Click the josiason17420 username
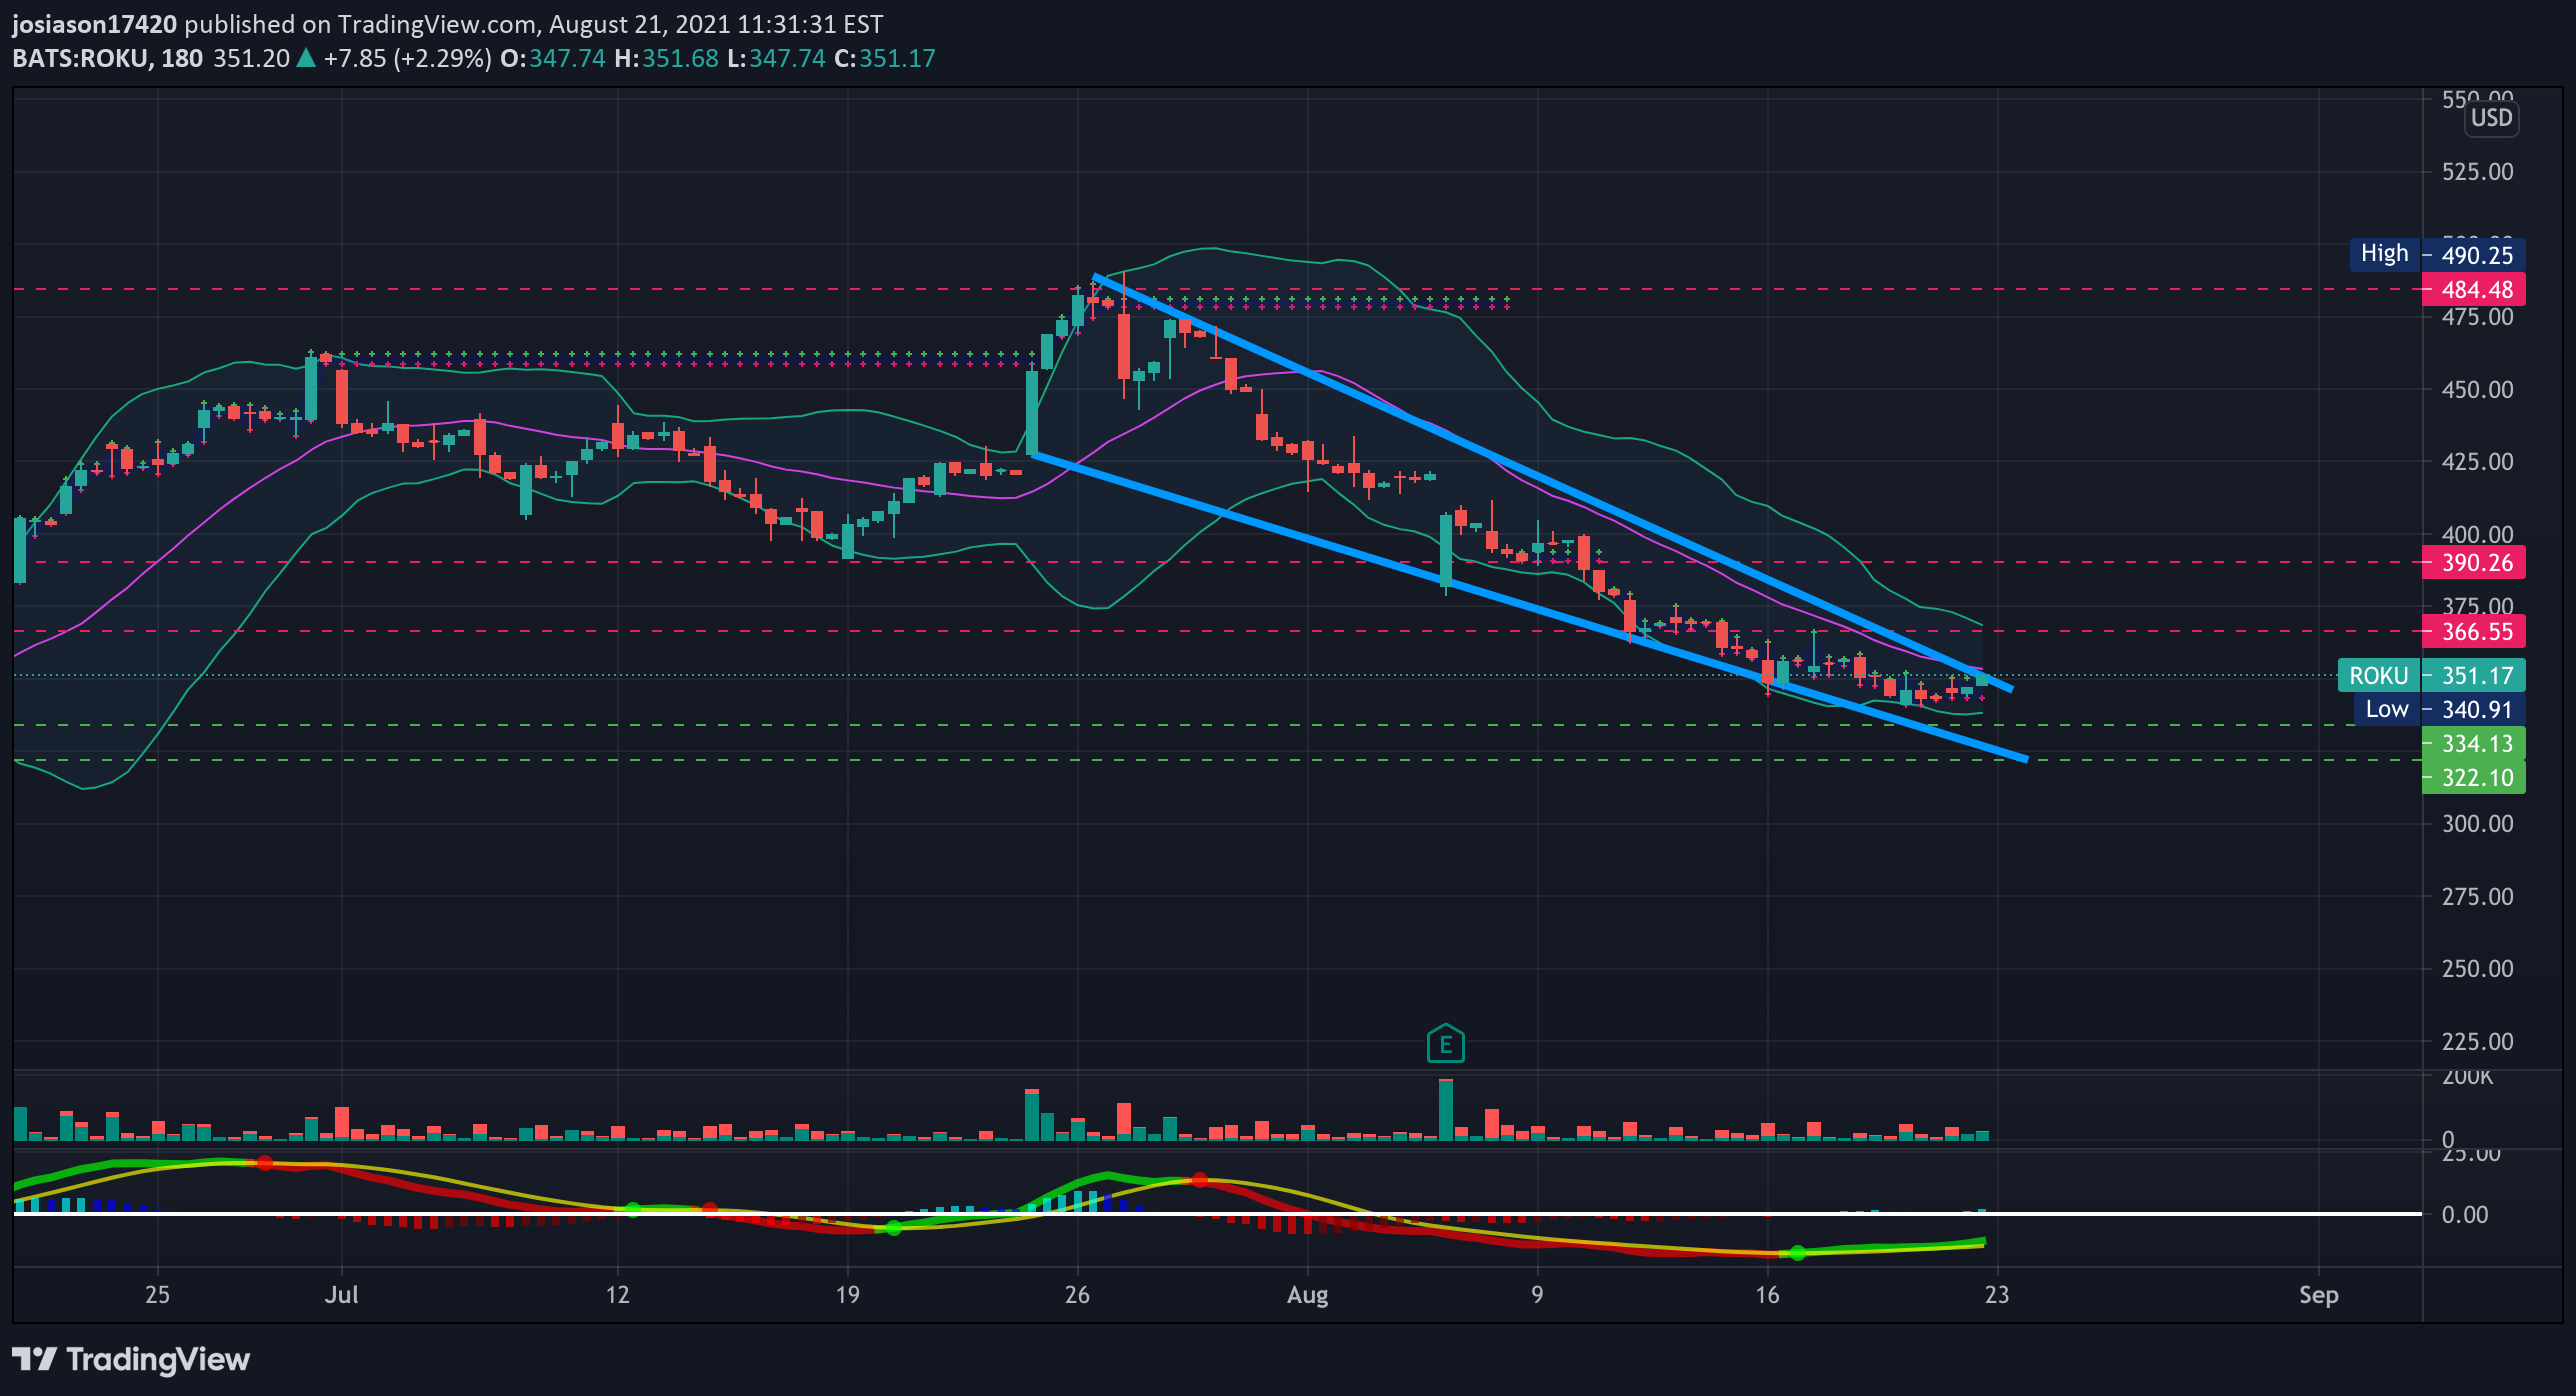 (x=94, y=24)
